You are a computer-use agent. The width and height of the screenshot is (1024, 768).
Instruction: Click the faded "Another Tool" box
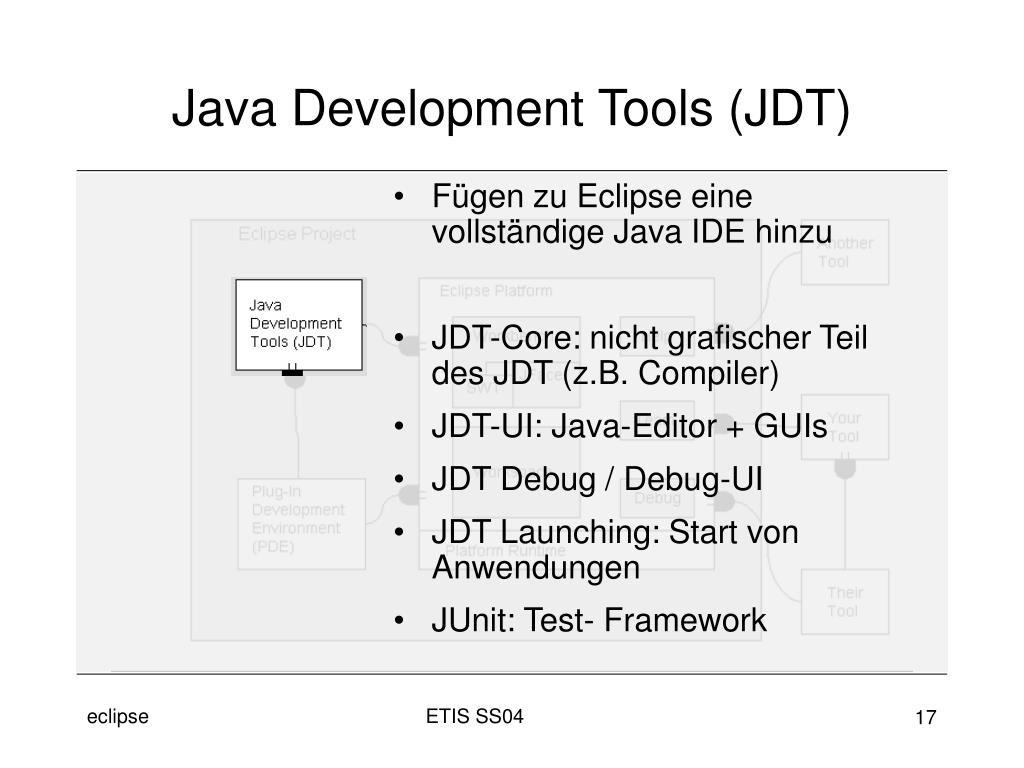tap(844, 252)
